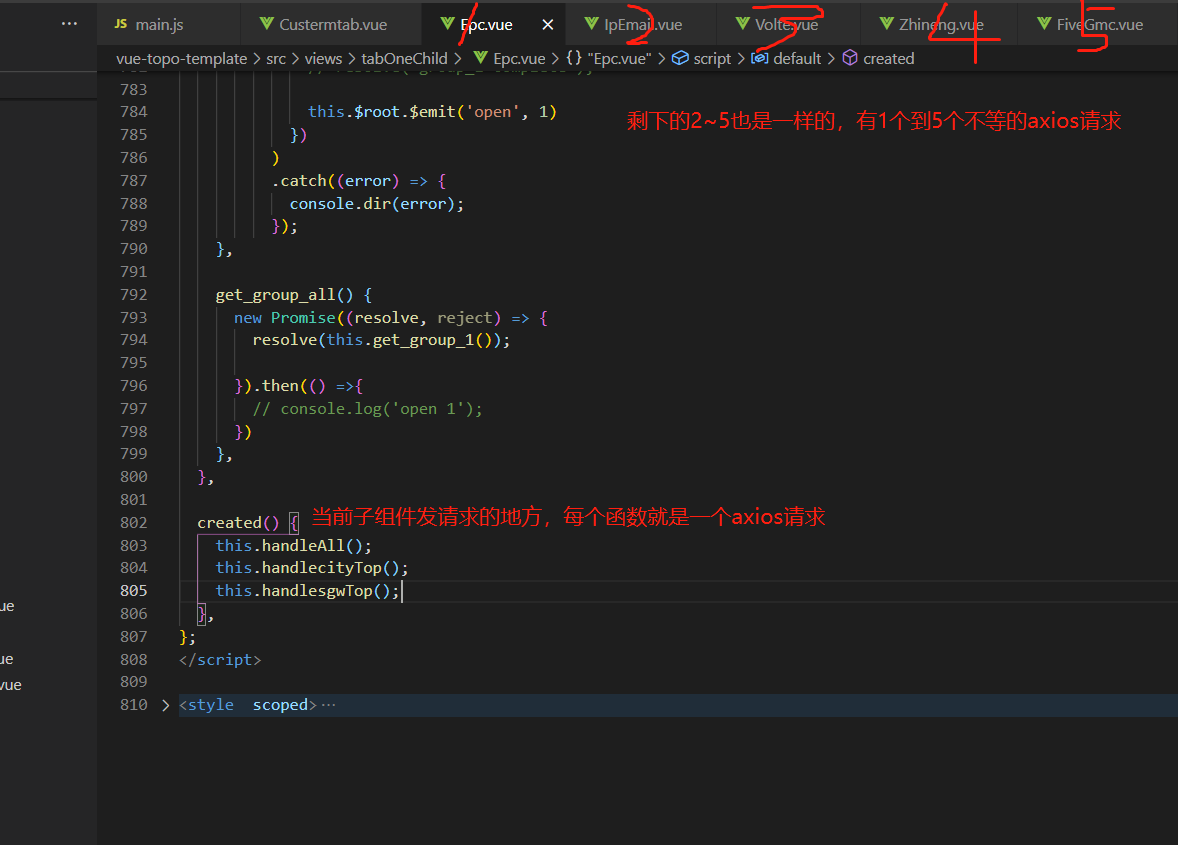This screenshot has width=1178, height=845.
Task: Click the JS icon on main.js tab
Action: click(x=121, y=24)
